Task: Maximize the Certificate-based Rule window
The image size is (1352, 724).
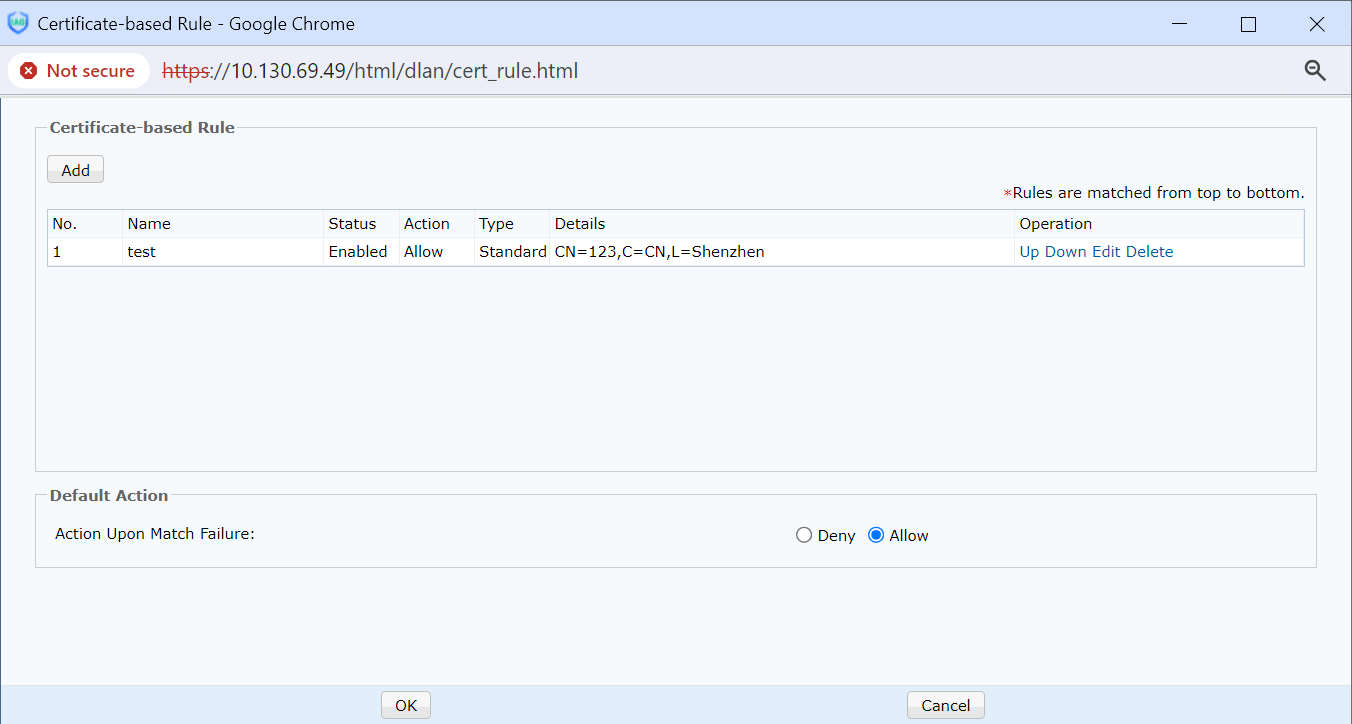Action: point(1248,24)
